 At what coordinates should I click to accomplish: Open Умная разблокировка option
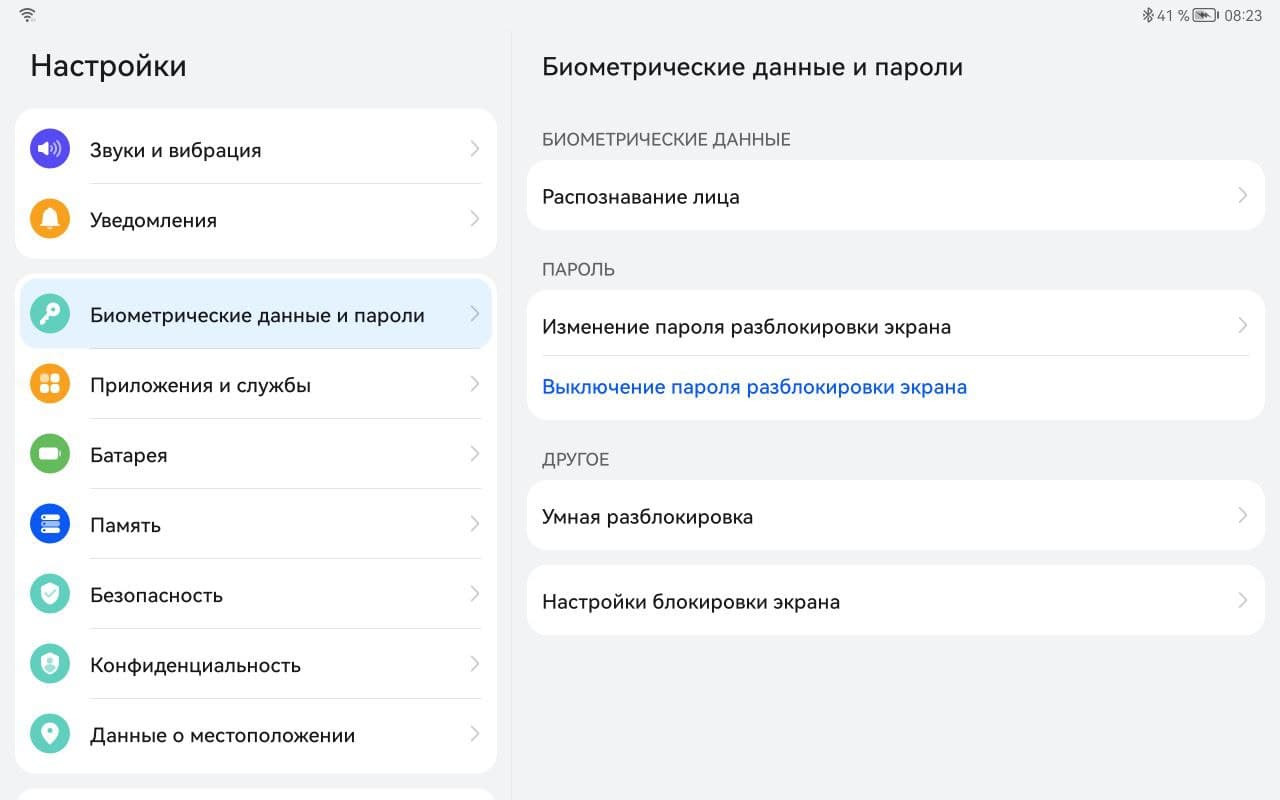coord(647,517)
